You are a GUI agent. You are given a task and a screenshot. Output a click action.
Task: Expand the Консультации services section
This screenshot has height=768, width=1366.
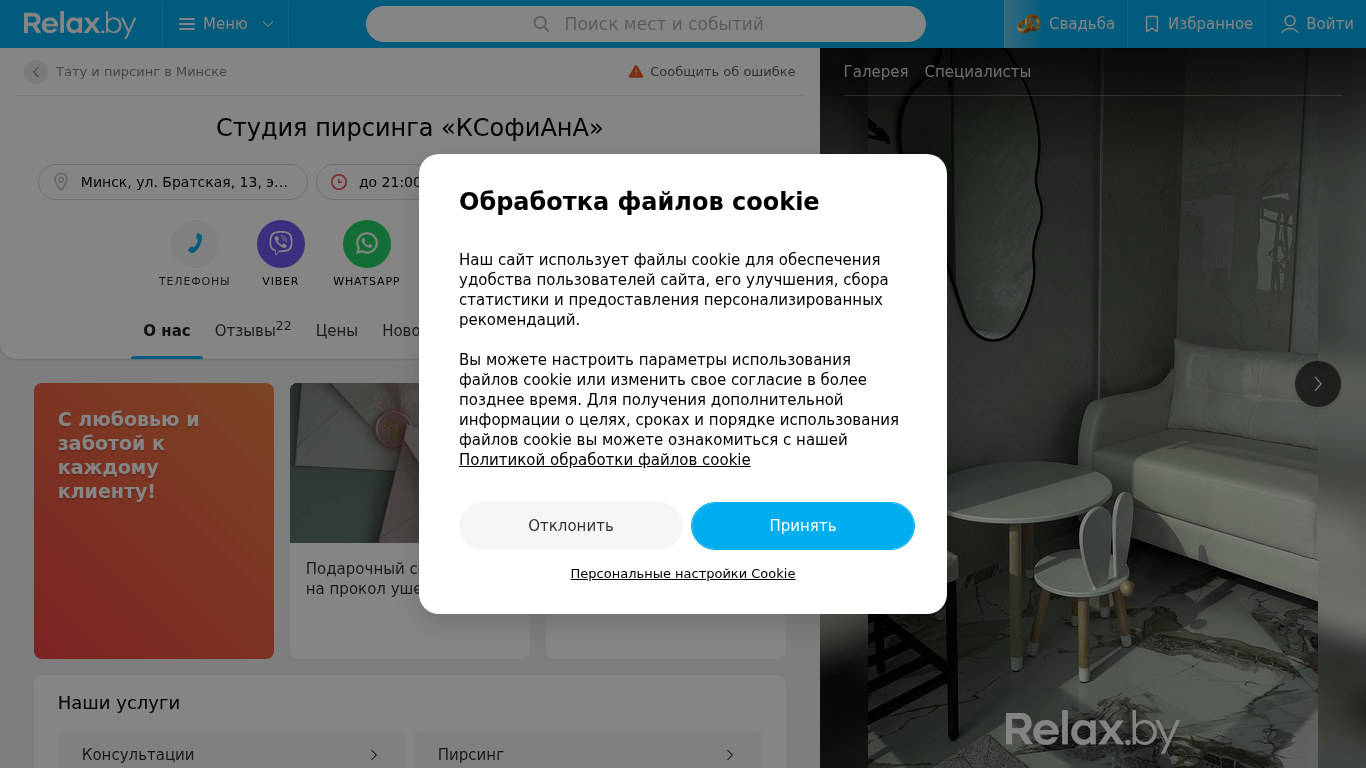coord(232,754)
